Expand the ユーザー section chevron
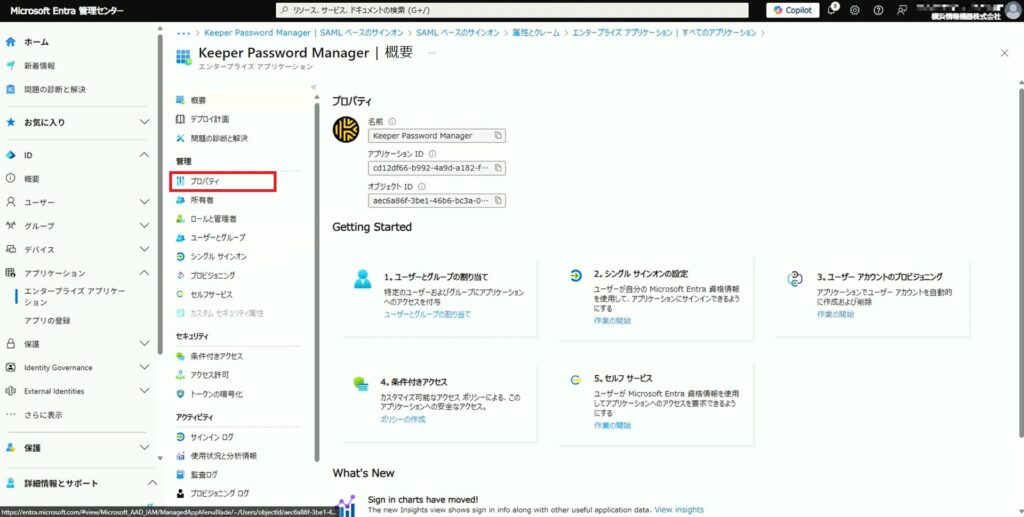Screen dimensions: 1024x517 coord(145,202)
